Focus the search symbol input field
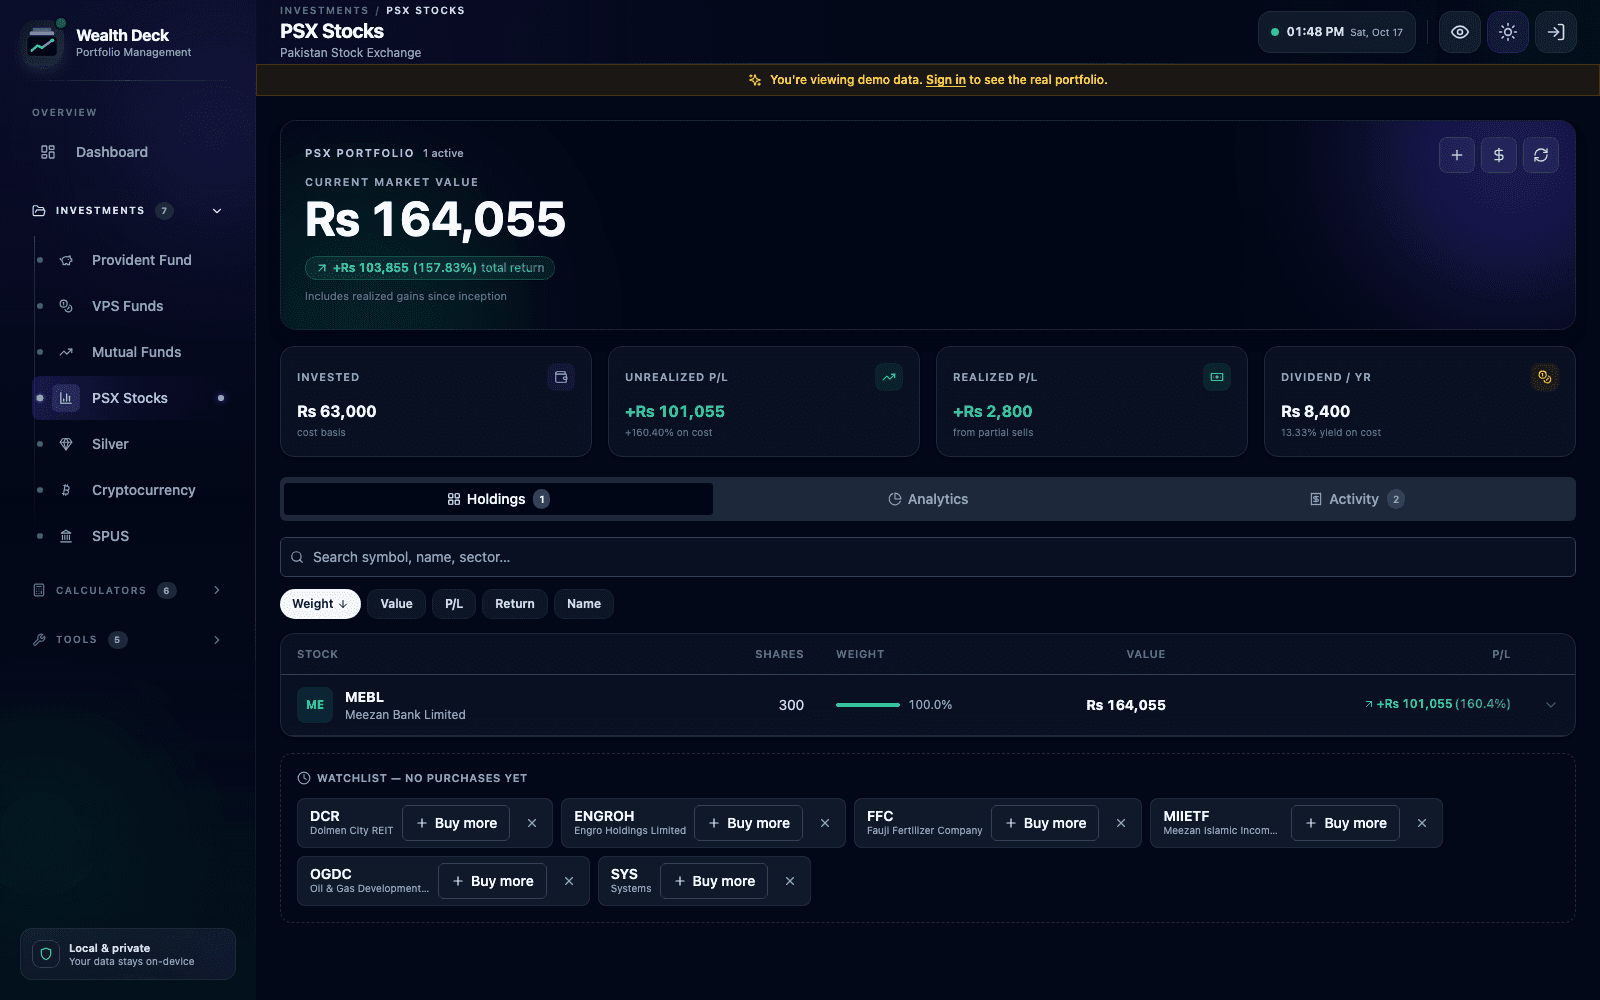Viewport: 1600px width, 1000px height. click(x=927, y=557)
